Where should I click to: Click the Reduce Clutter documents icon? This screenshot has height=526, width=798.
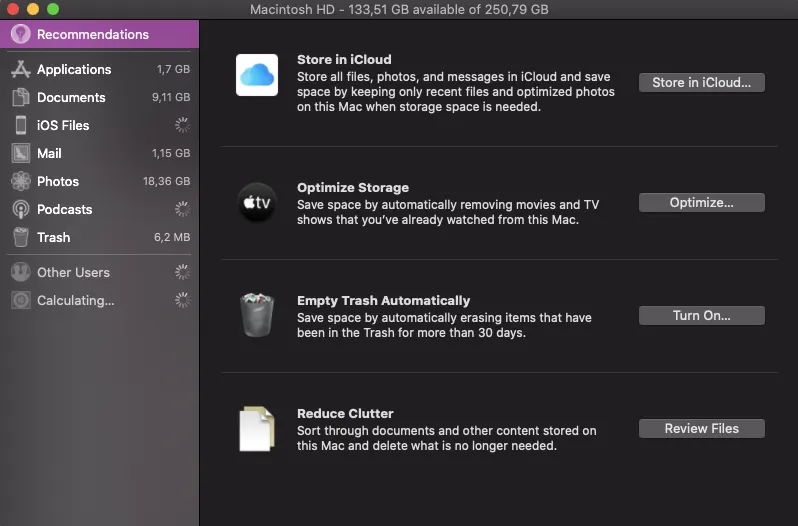click(257, 428)
